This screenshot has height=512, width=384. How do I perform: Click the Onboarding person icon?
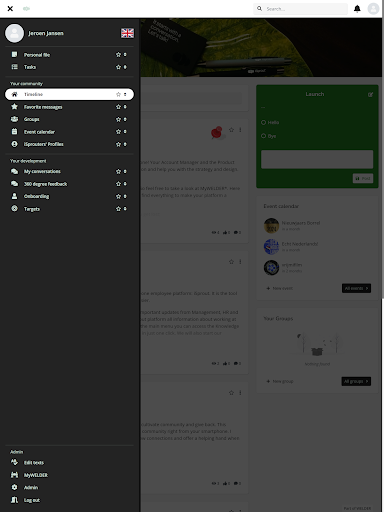[14, 196]
